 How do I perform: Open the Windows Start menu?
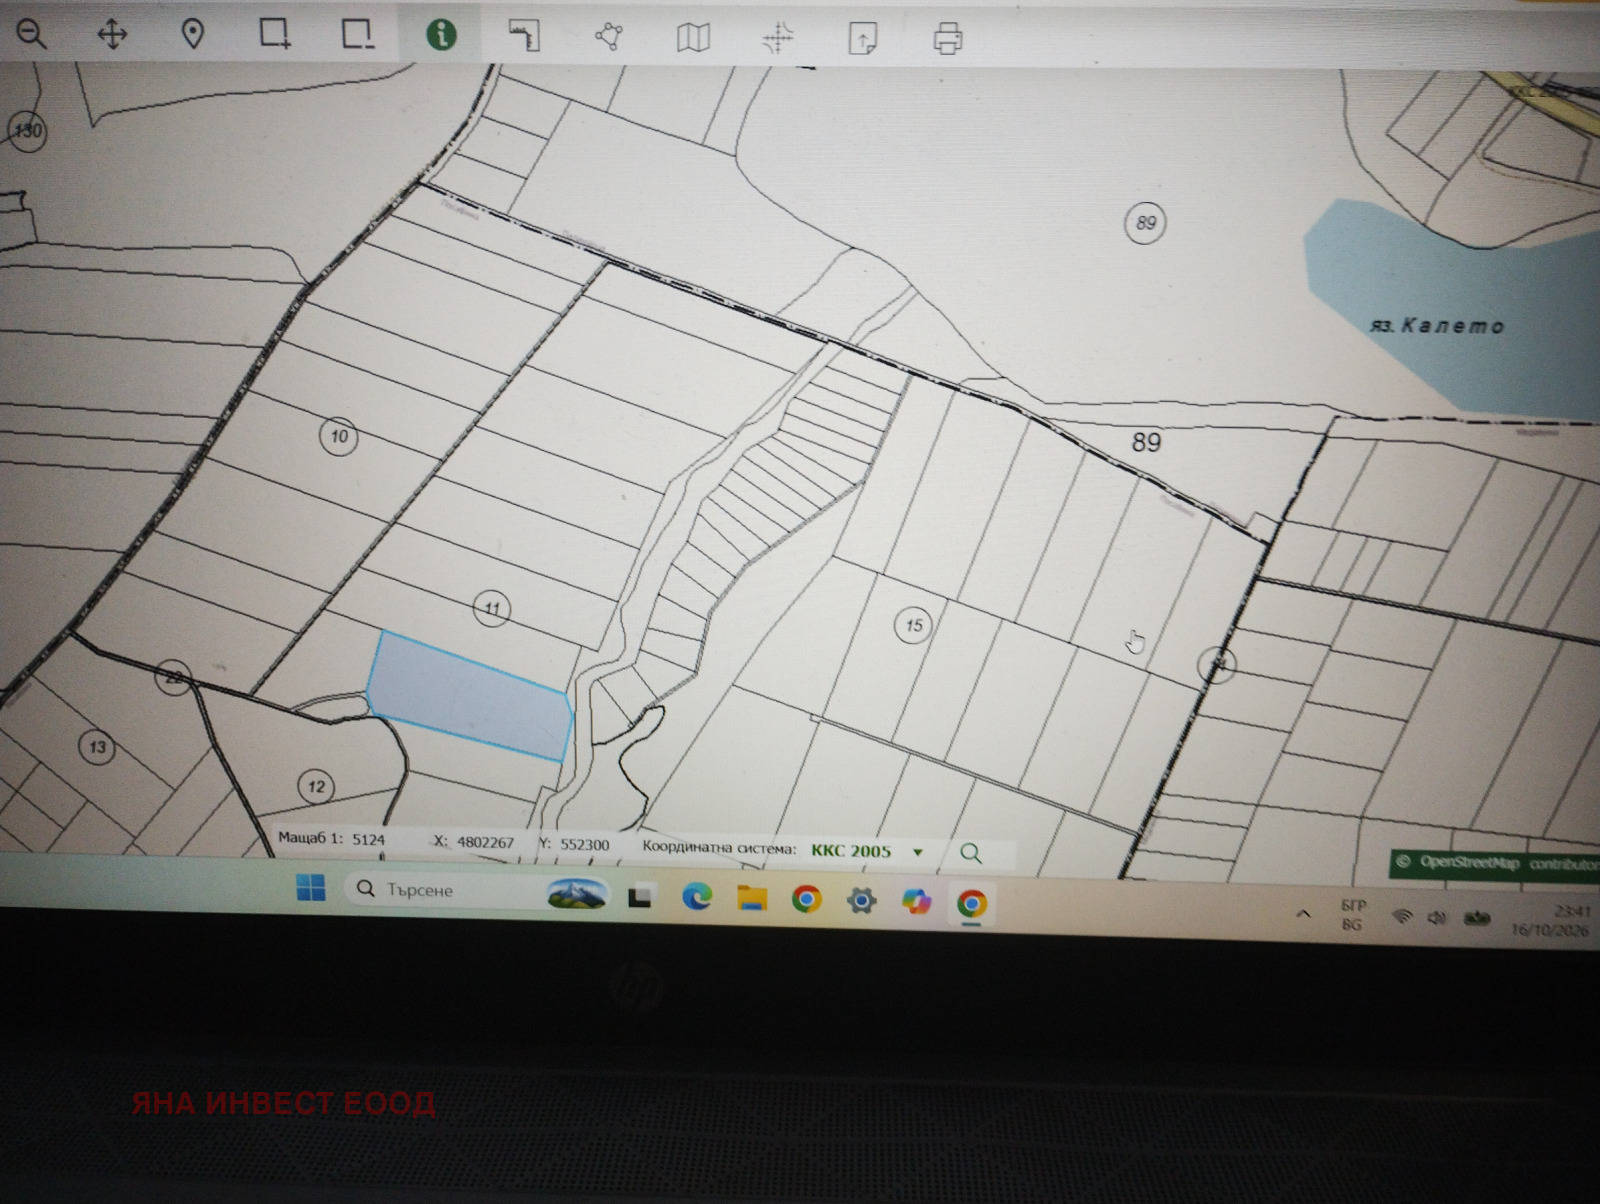pyautogui.click(x=311, y=888)
